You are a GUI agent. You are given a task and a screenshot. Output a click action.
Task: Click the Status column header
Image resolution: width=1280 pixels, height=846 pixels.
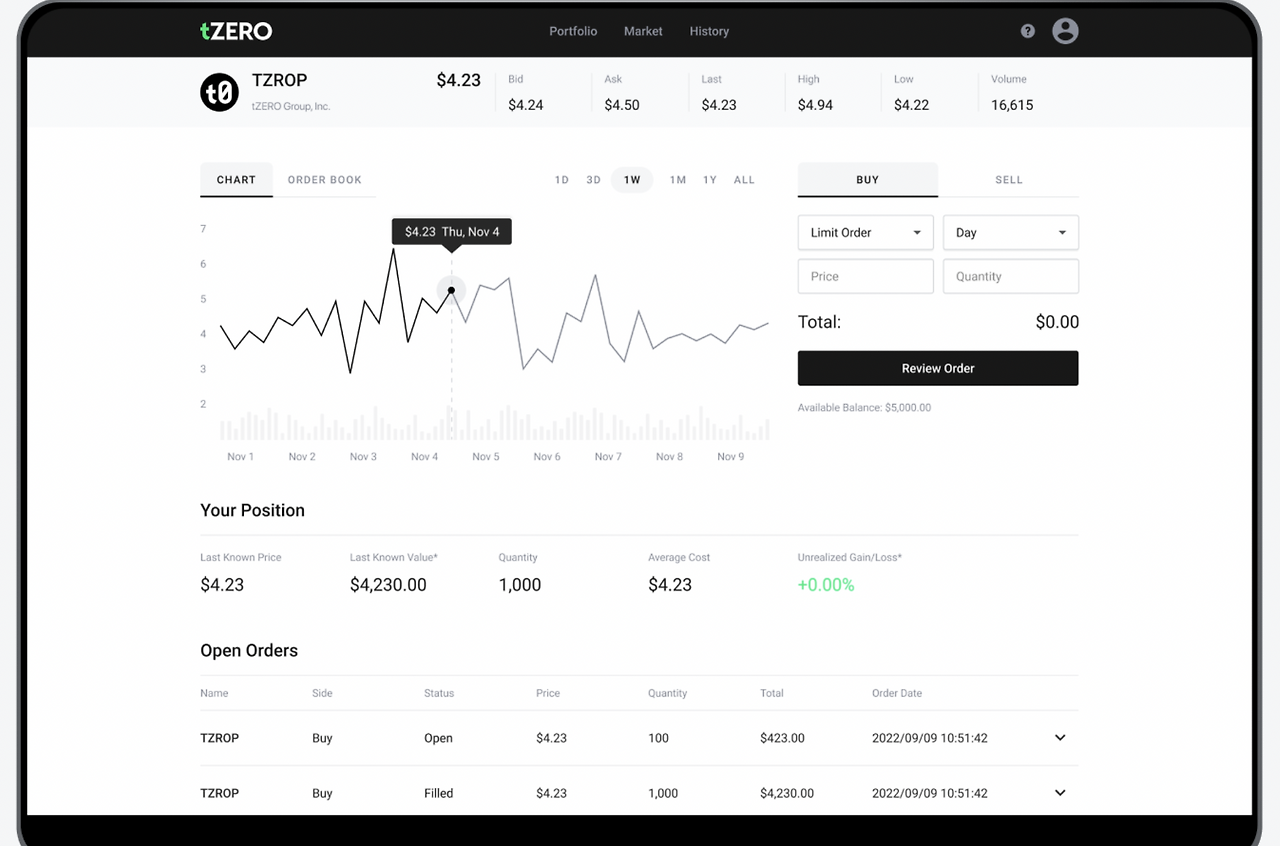click(439, 693)
